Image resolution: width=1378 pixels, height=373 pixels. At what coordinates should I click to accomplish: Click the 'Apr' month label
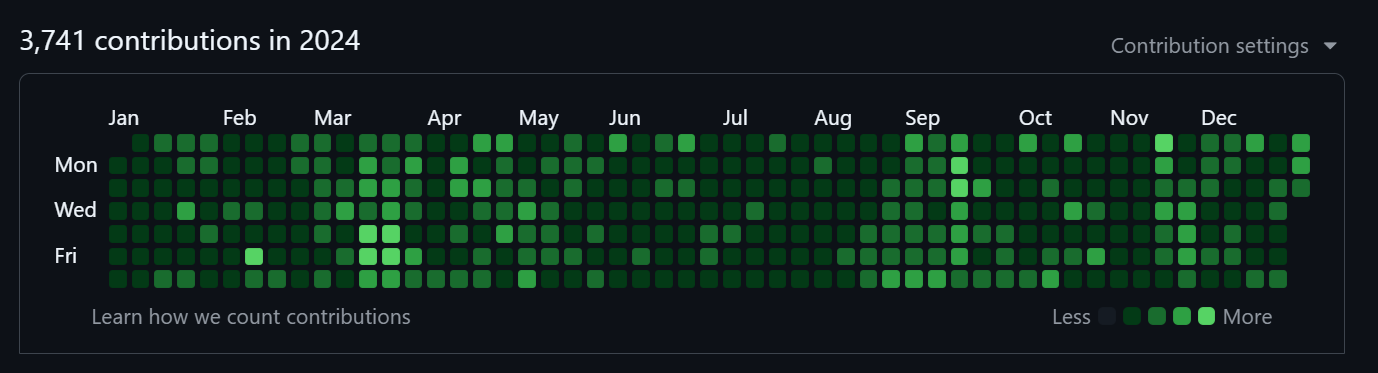click(x=444, y=118)
